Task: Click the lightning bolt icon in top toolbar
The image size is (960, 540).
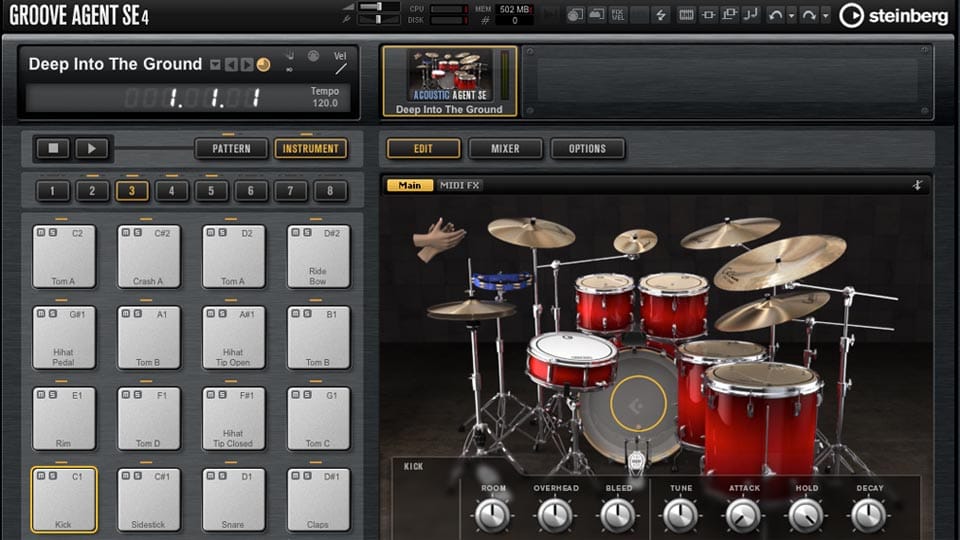Action: point(661,15)
